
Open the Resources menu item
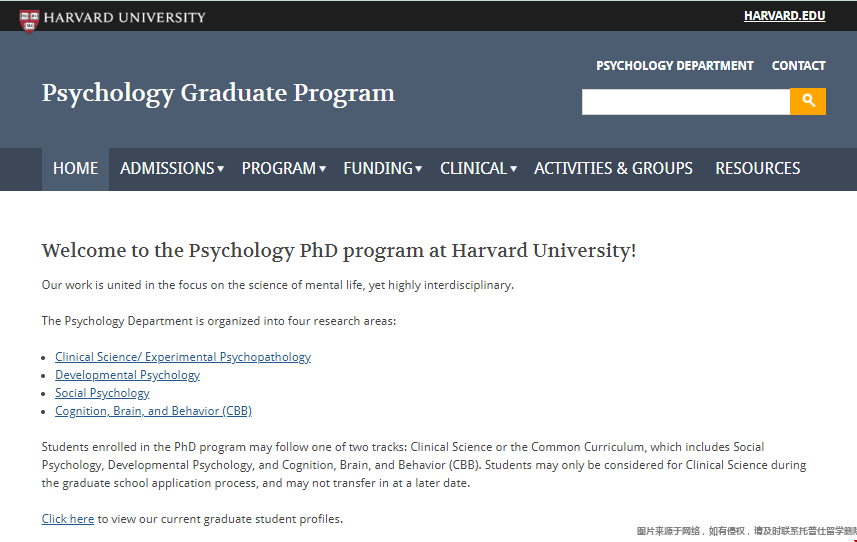pos(758,168)
